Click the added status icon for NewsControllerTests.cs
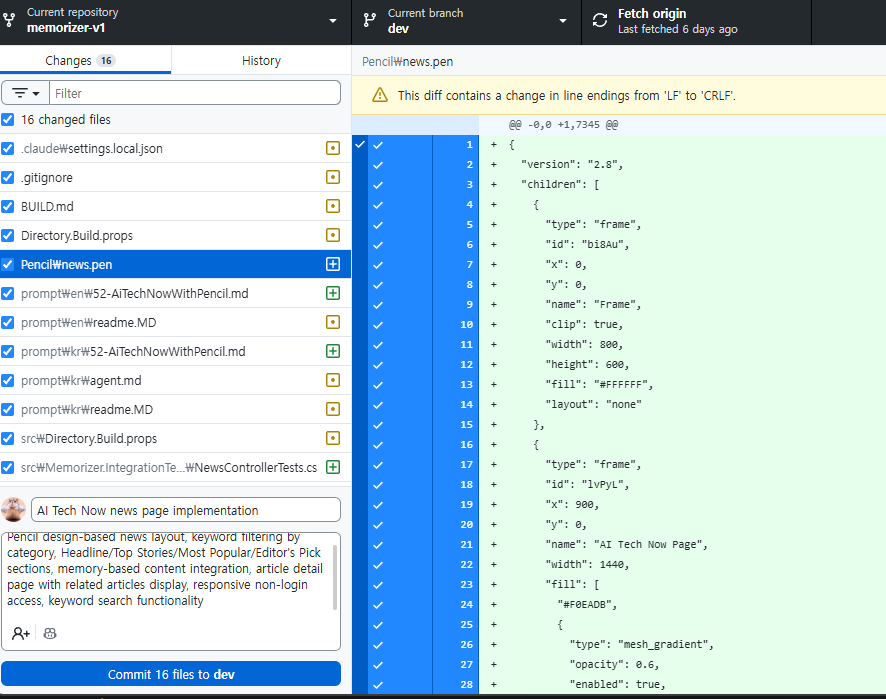The width and height of the screenshot is (886, 699). pos(333,467)
